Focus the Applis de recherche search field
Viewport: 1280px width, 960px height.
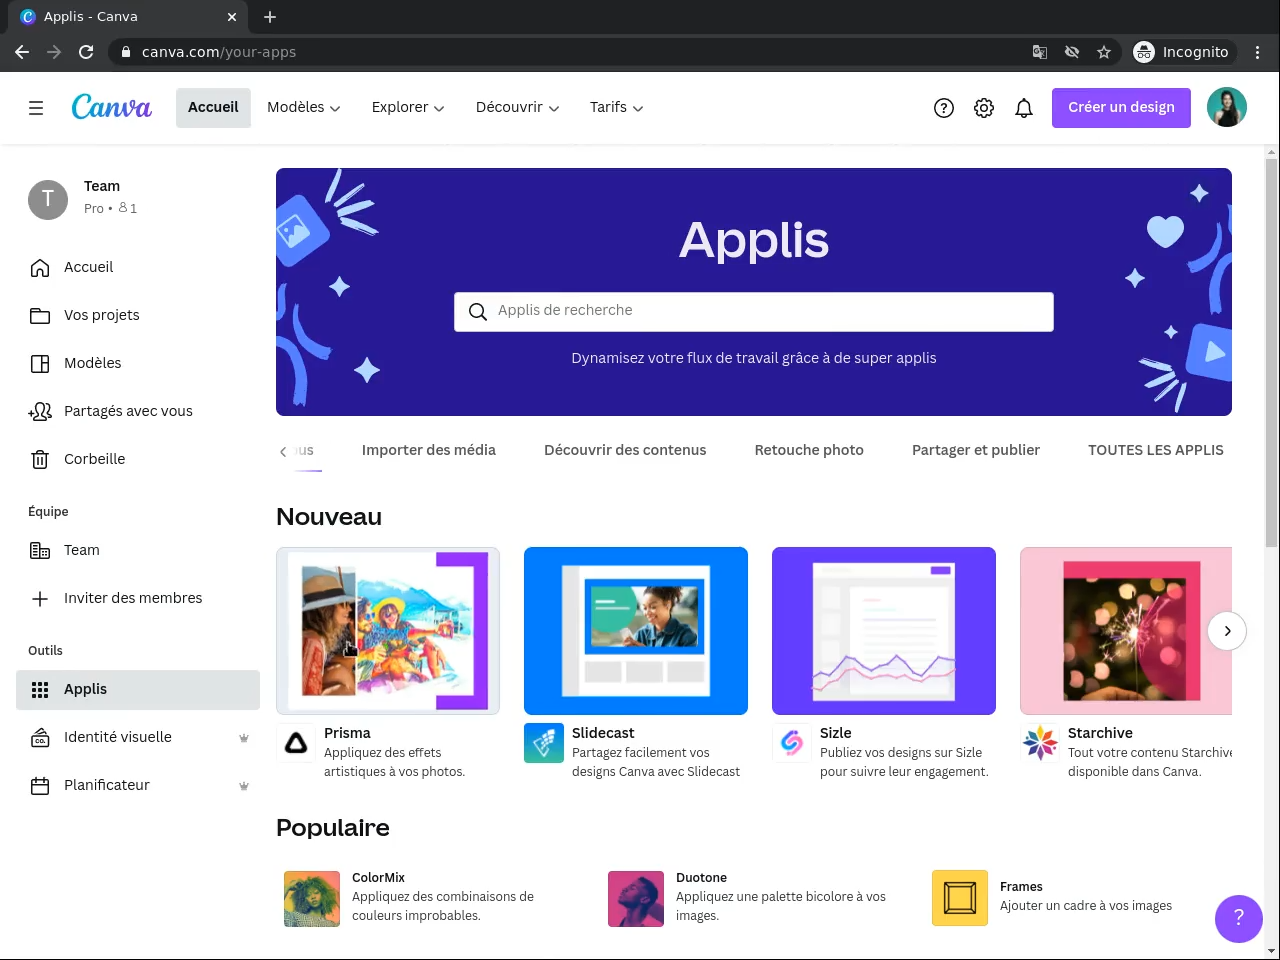(754, 312)
